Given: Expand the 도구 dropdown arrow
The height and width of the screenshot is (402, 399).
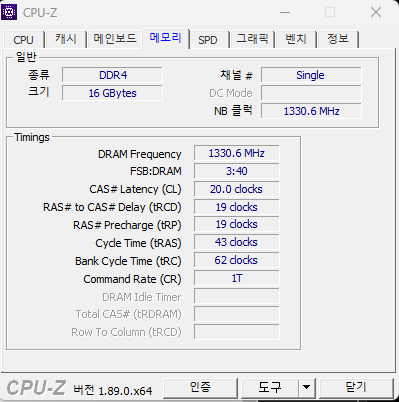Looking at the screenshot, I should [x=307, y=387].
